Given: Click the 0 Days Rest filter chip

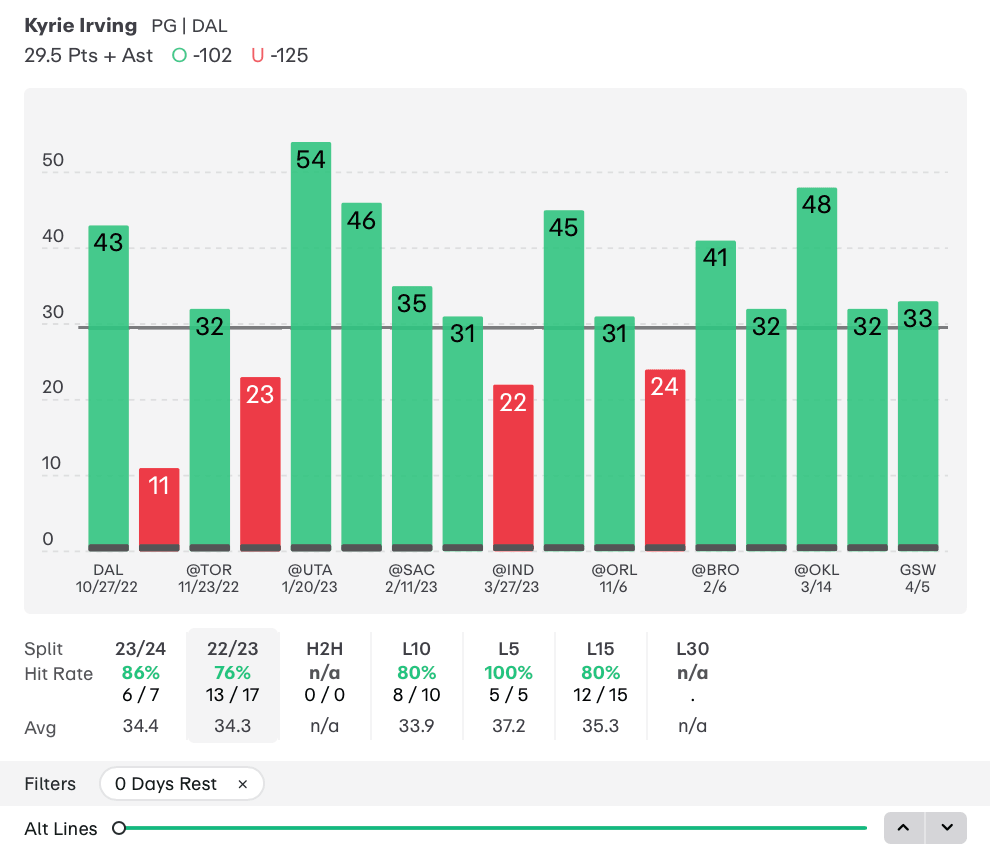Looking at the screenshot, I should tap(181, 784).
